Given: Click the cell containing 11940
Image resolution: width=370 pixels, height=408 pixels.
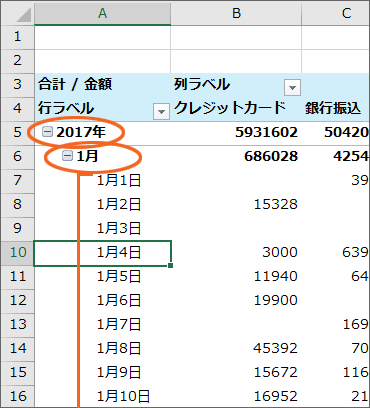Looking at the screenshot, I should pos(236,277).
